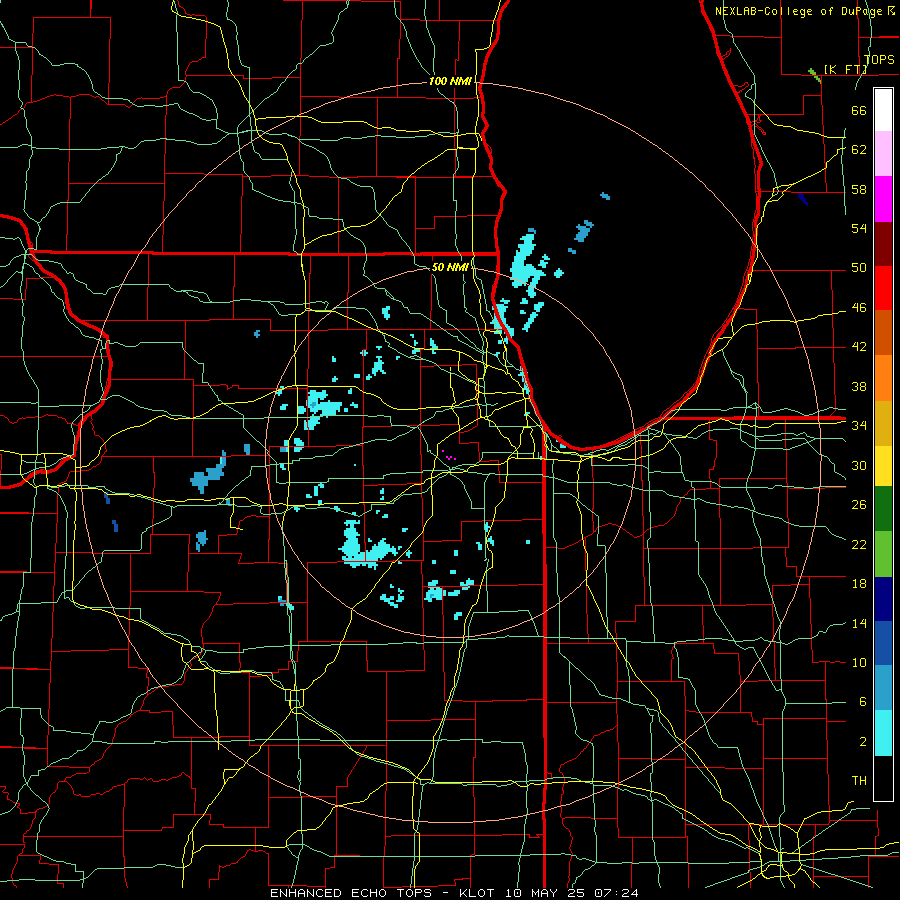Click the navy blue legend swatch
This screenshot has height=900, width=900.
coord(883,599)
